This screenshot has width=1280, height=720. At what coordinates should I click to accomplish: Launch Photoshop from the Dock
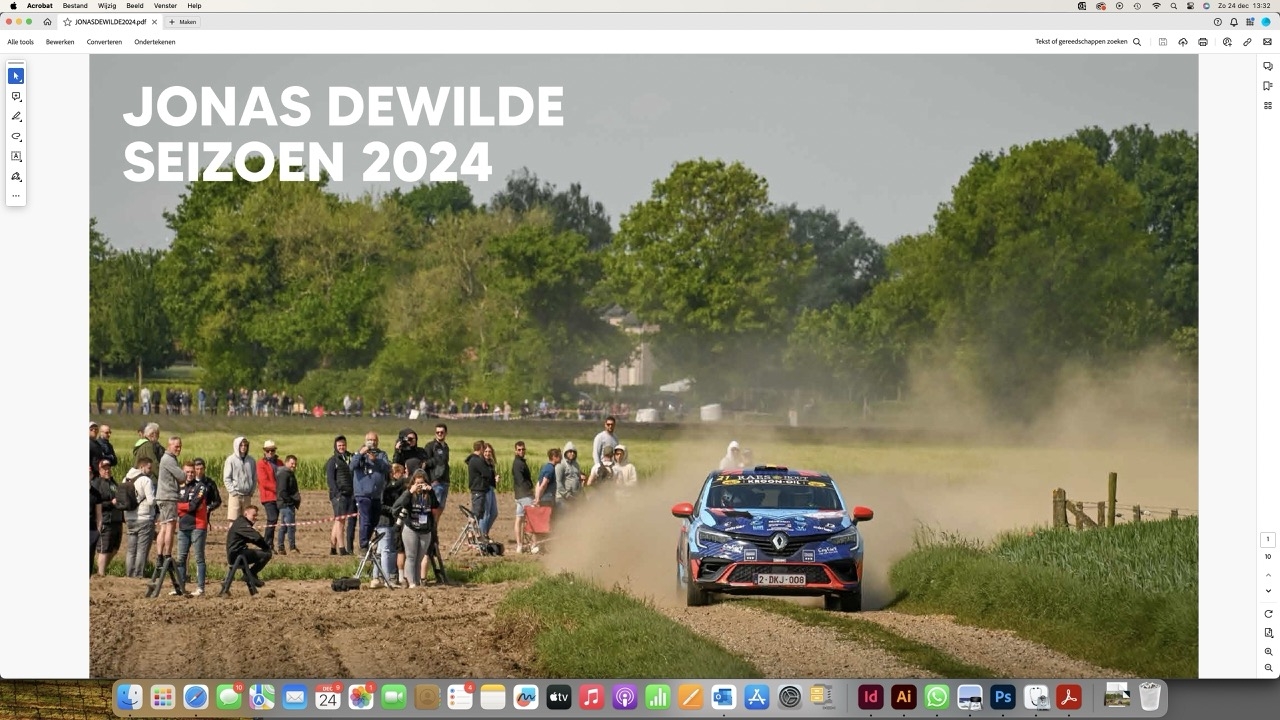1001,696
